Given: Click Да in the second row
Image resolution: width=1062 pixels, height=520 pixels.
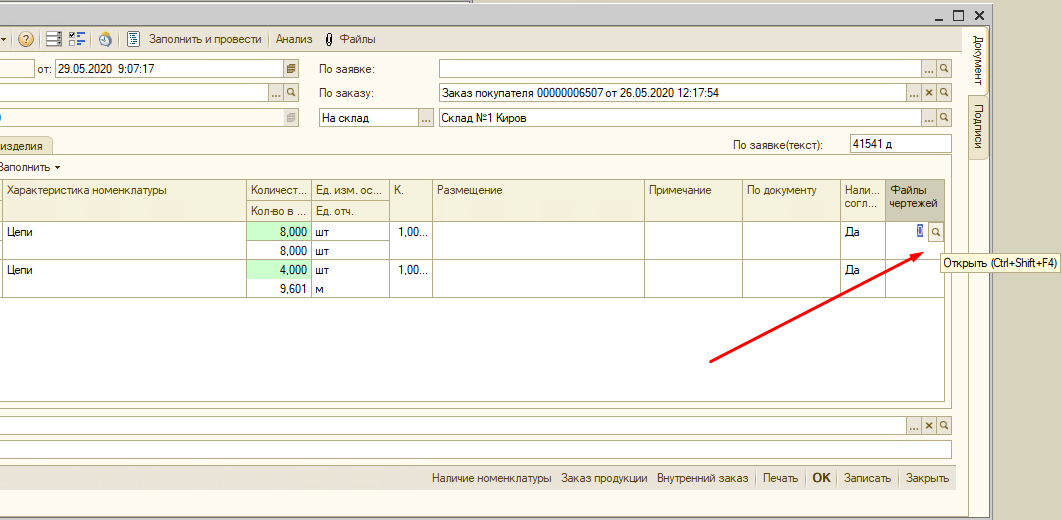Looking at the screenshot, I should (x=862, y=269).
